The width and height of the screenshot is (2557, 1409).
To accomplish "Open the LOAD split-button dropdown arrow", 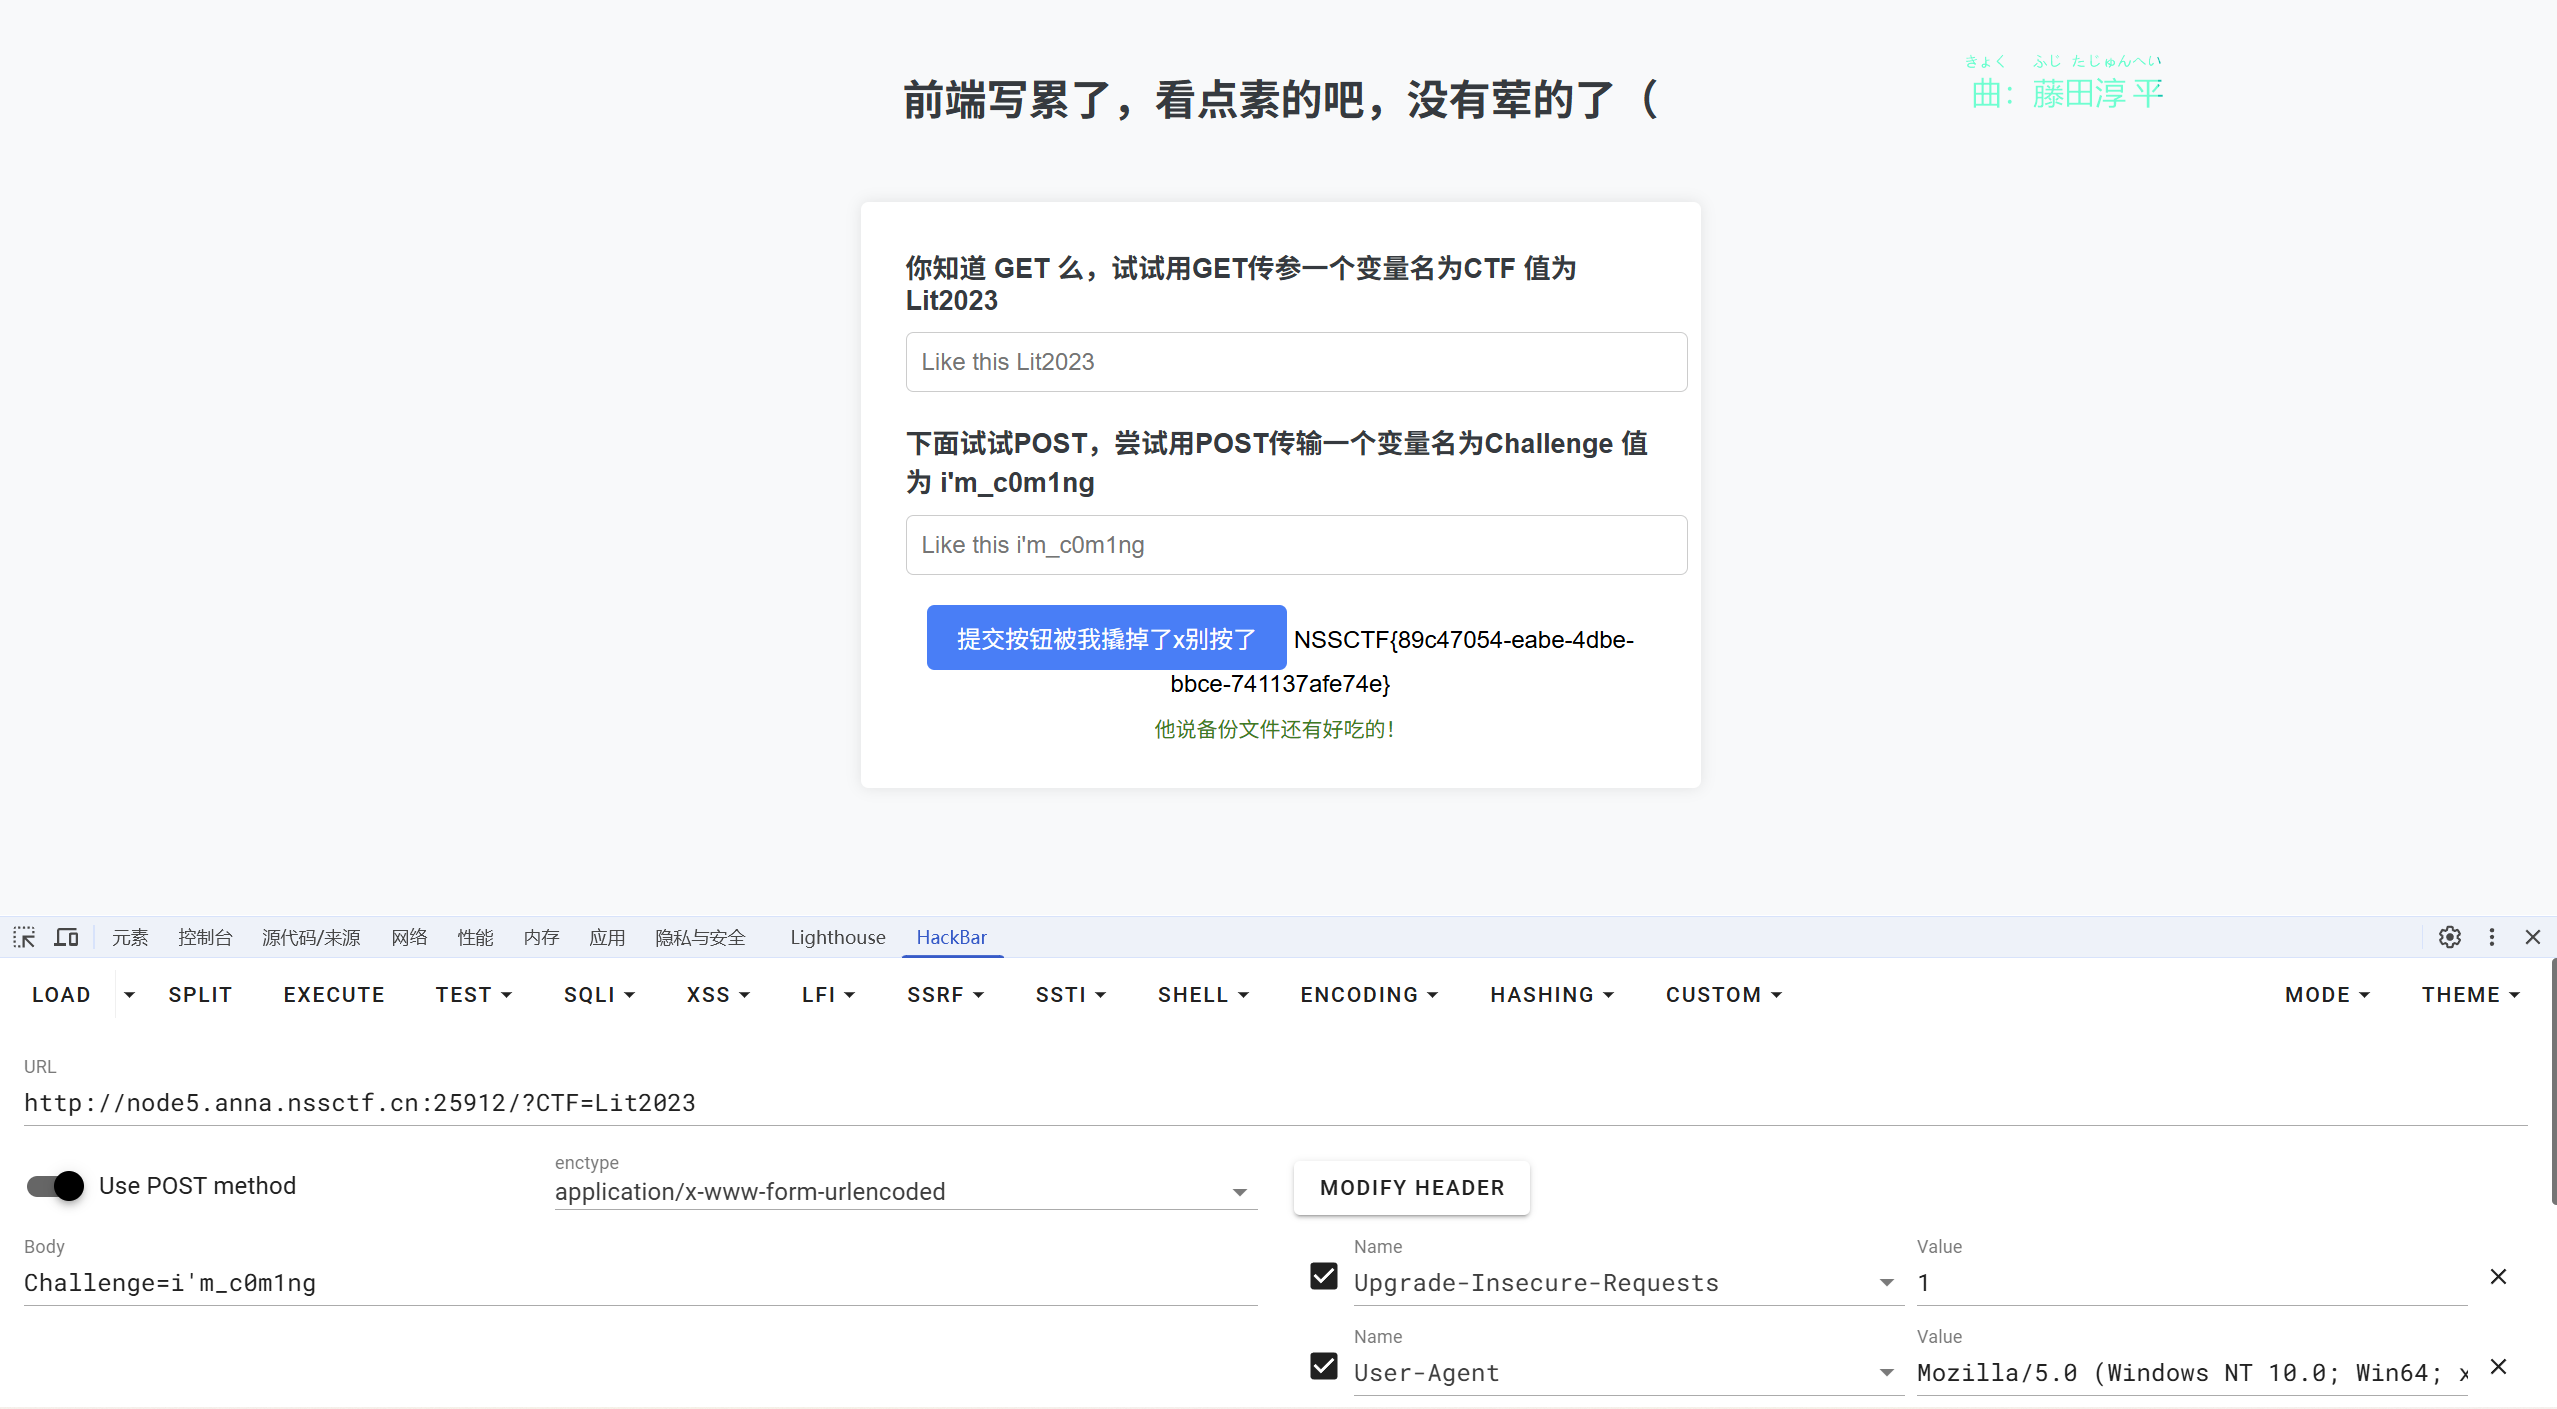I will point(129,995).
